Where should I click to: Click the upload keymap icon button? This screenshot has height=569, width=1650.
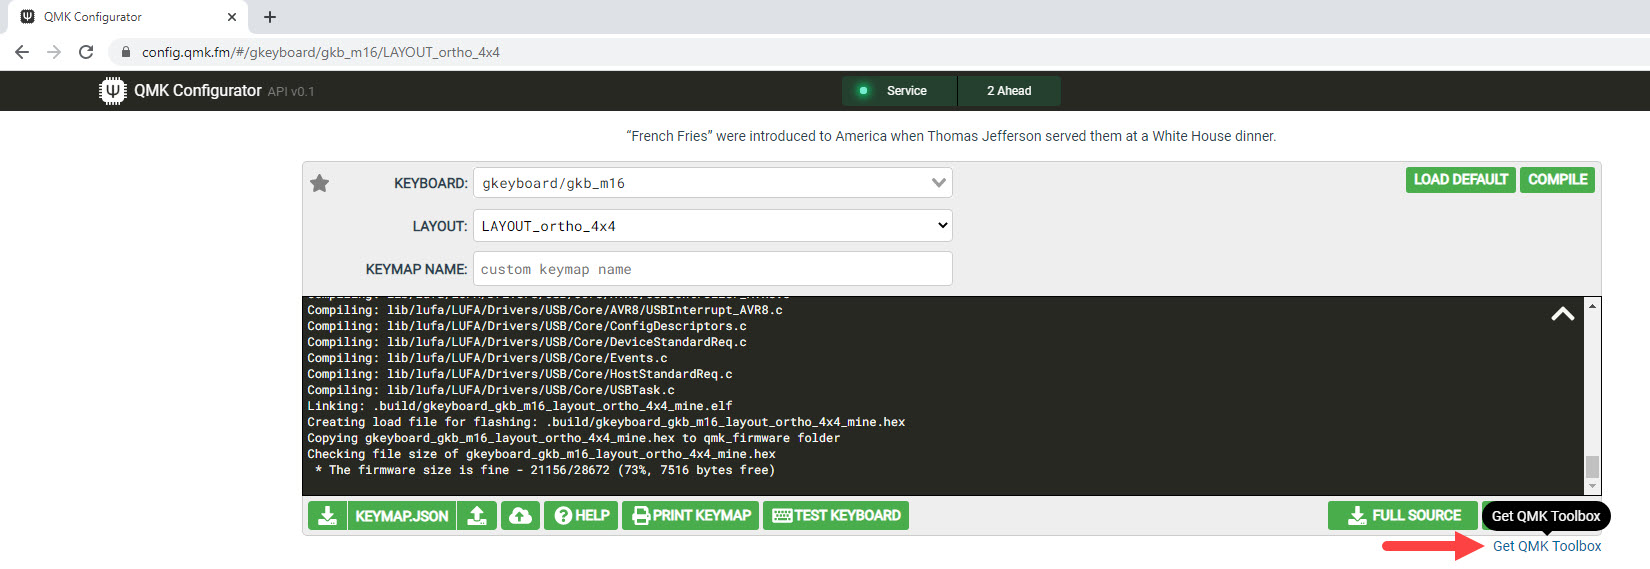(477, 516)
